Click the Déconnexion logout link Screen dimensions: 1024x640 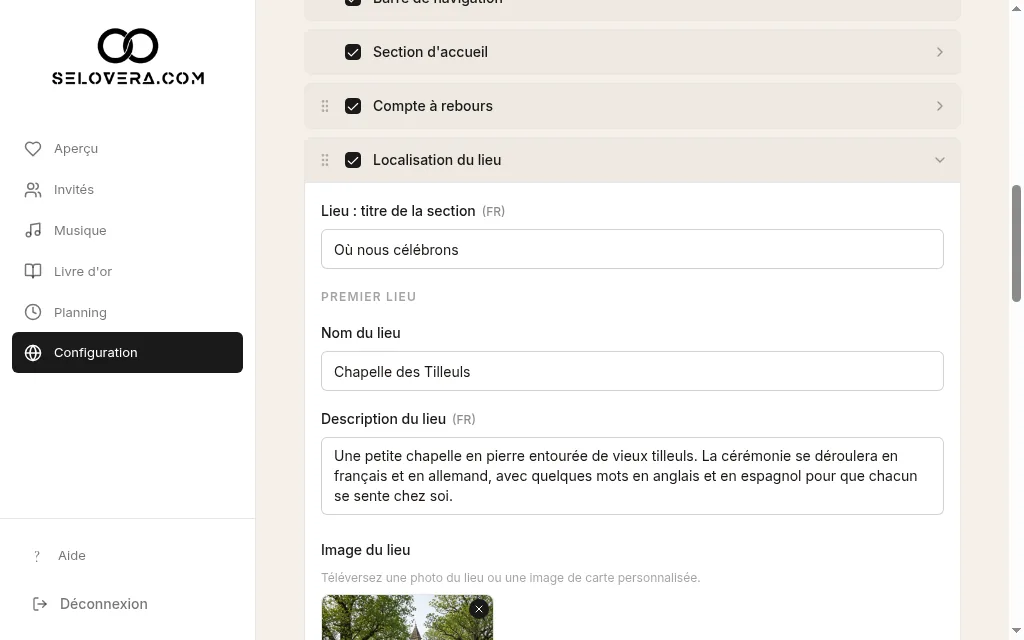point(90,604)
